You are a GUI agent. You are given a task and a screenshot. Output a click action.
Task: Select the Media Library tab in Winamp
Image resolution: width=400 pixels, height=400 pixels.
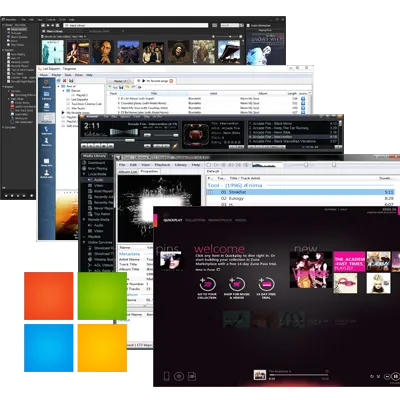(94, 156)
